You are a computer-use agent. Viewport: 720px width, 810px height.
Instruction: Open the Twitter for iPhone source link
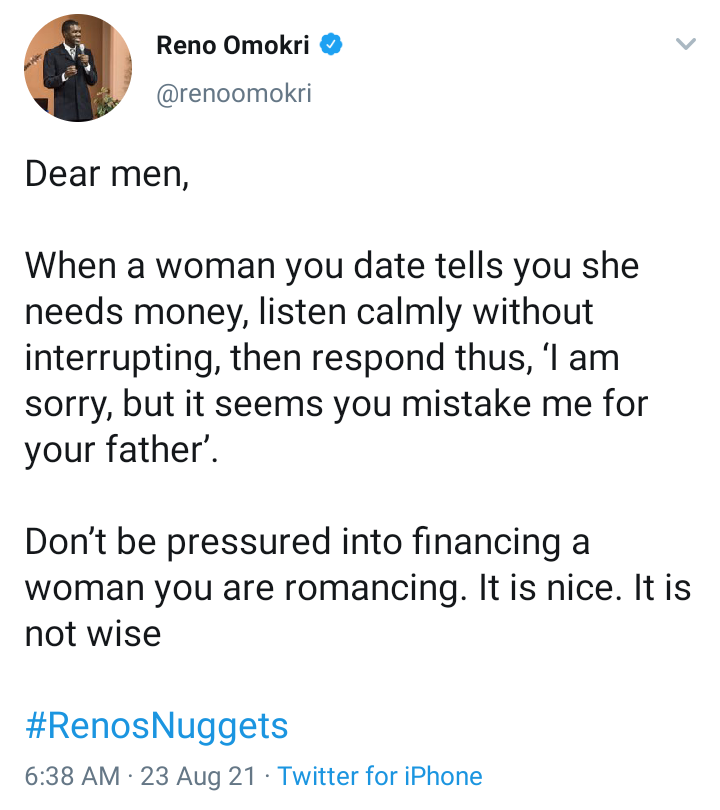pos(380,776)
